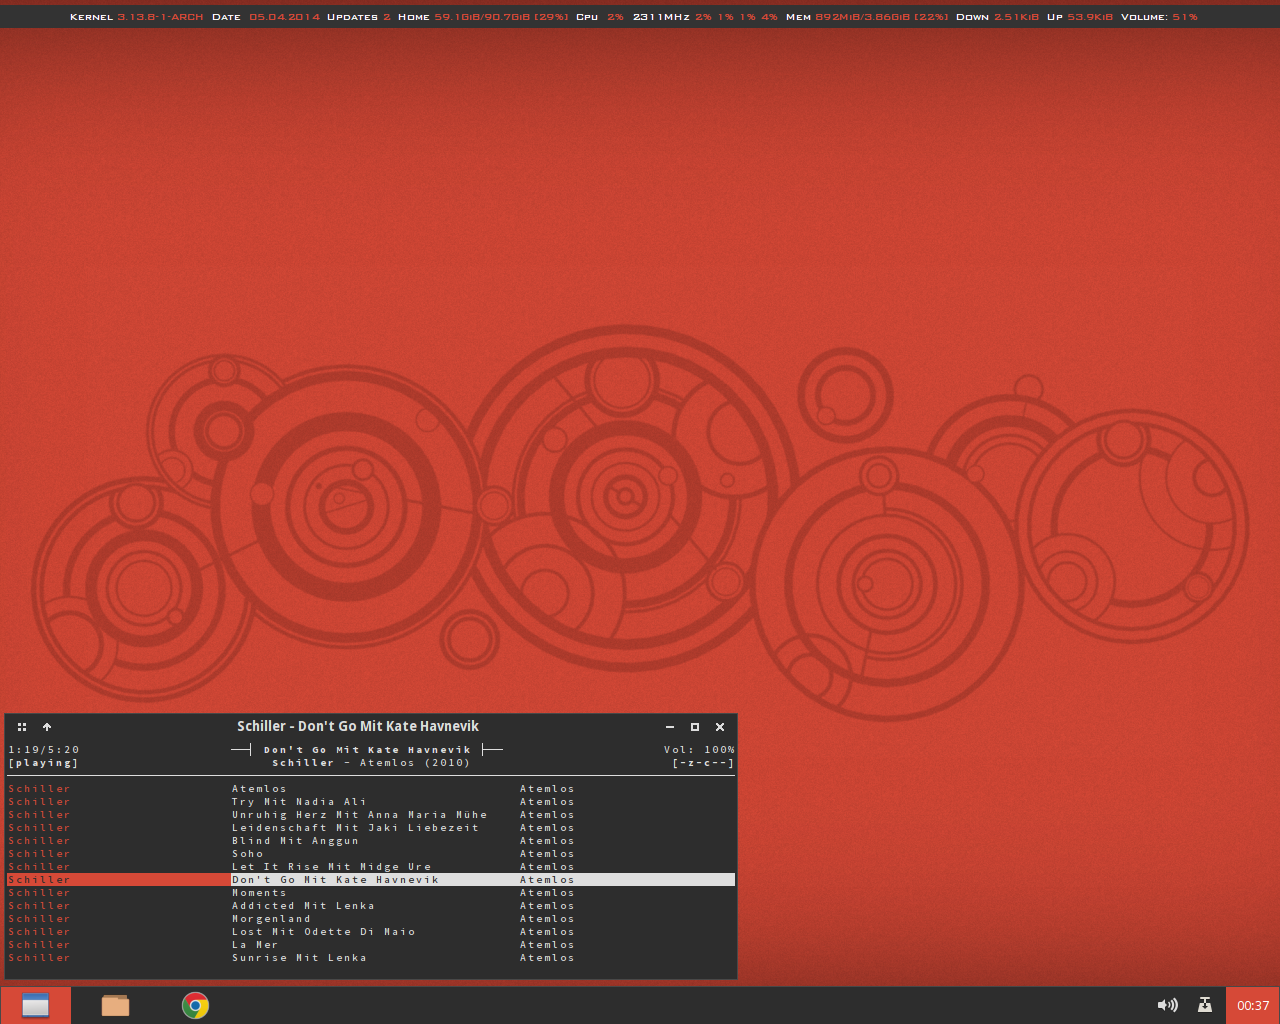Click the shade up-arrow titlebar icon

coord(47,727)
